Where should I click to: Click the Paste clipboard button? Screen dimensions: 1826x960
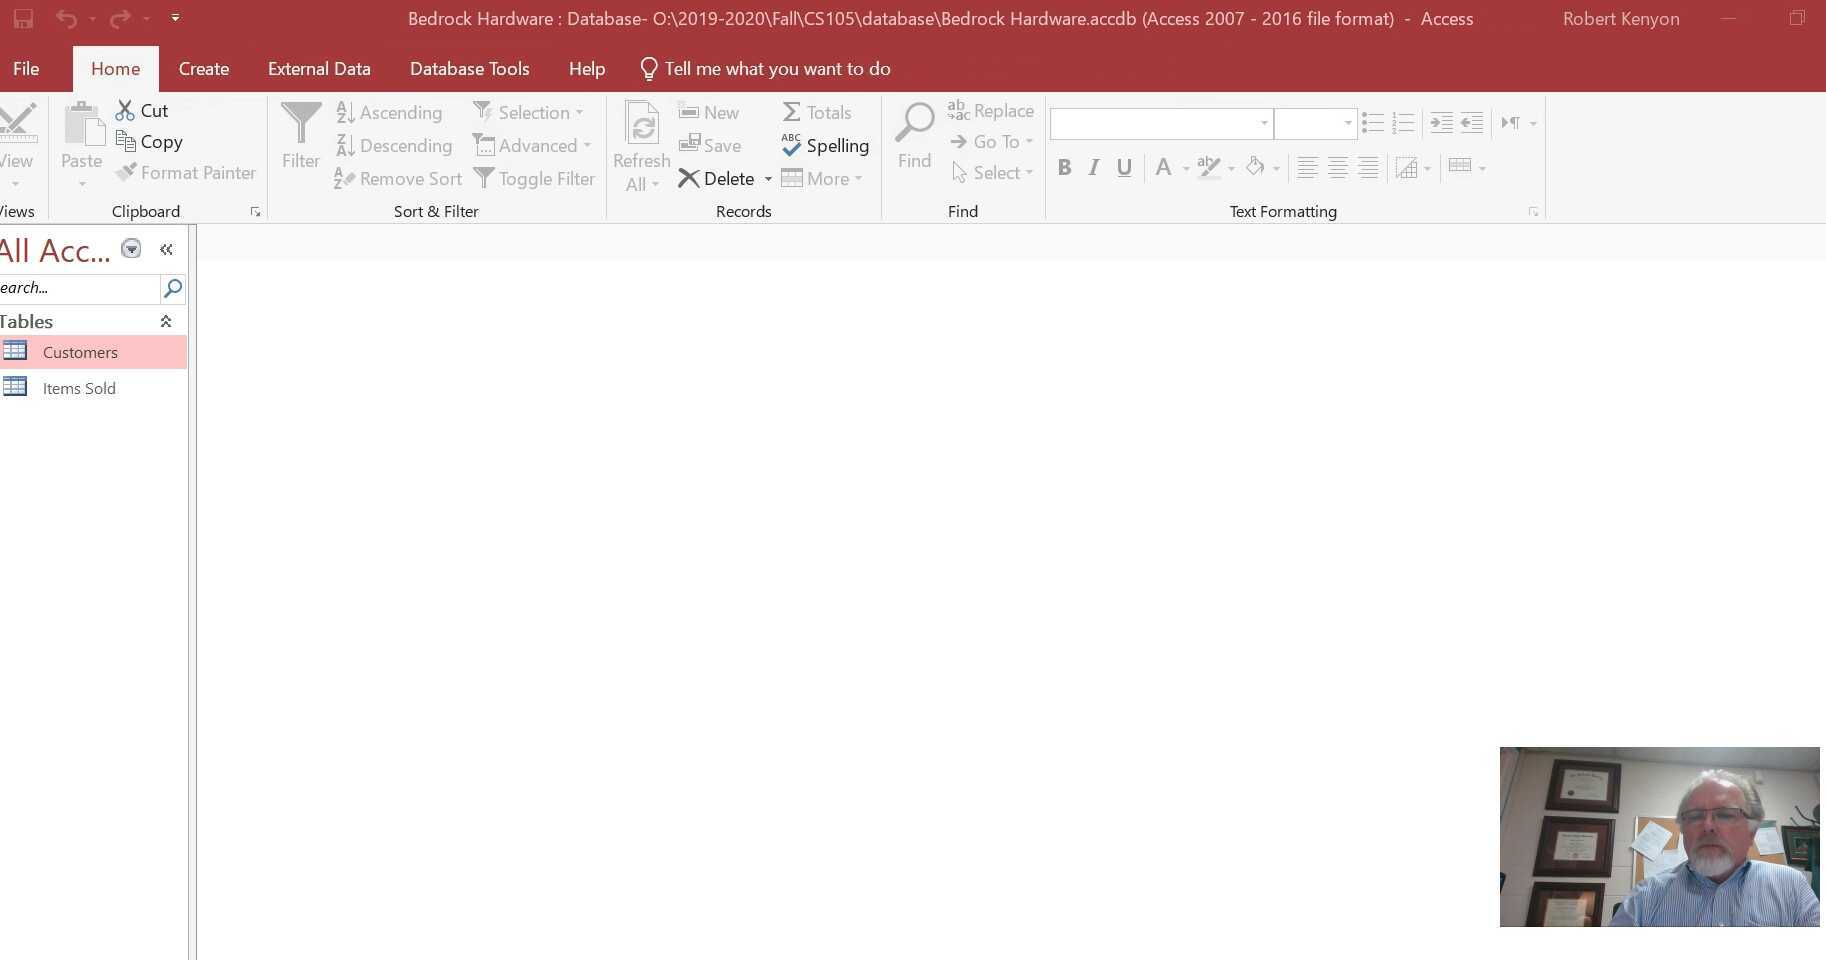pos(82,144)
